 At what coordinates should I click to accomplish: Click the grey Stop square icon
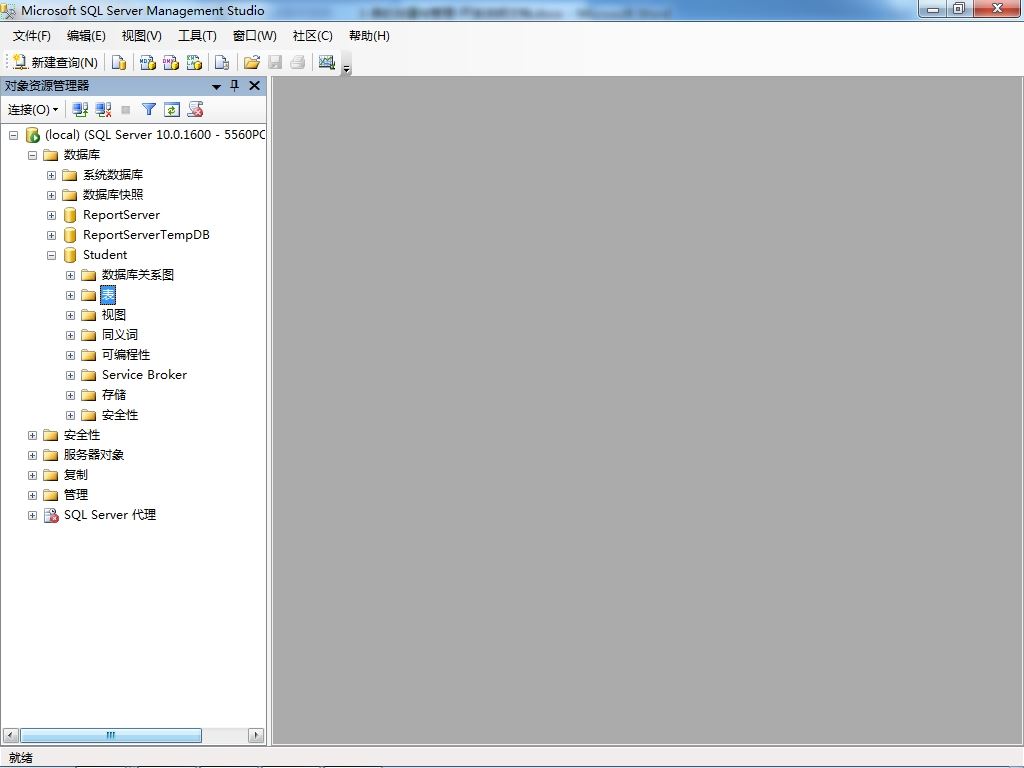point(126,110)
